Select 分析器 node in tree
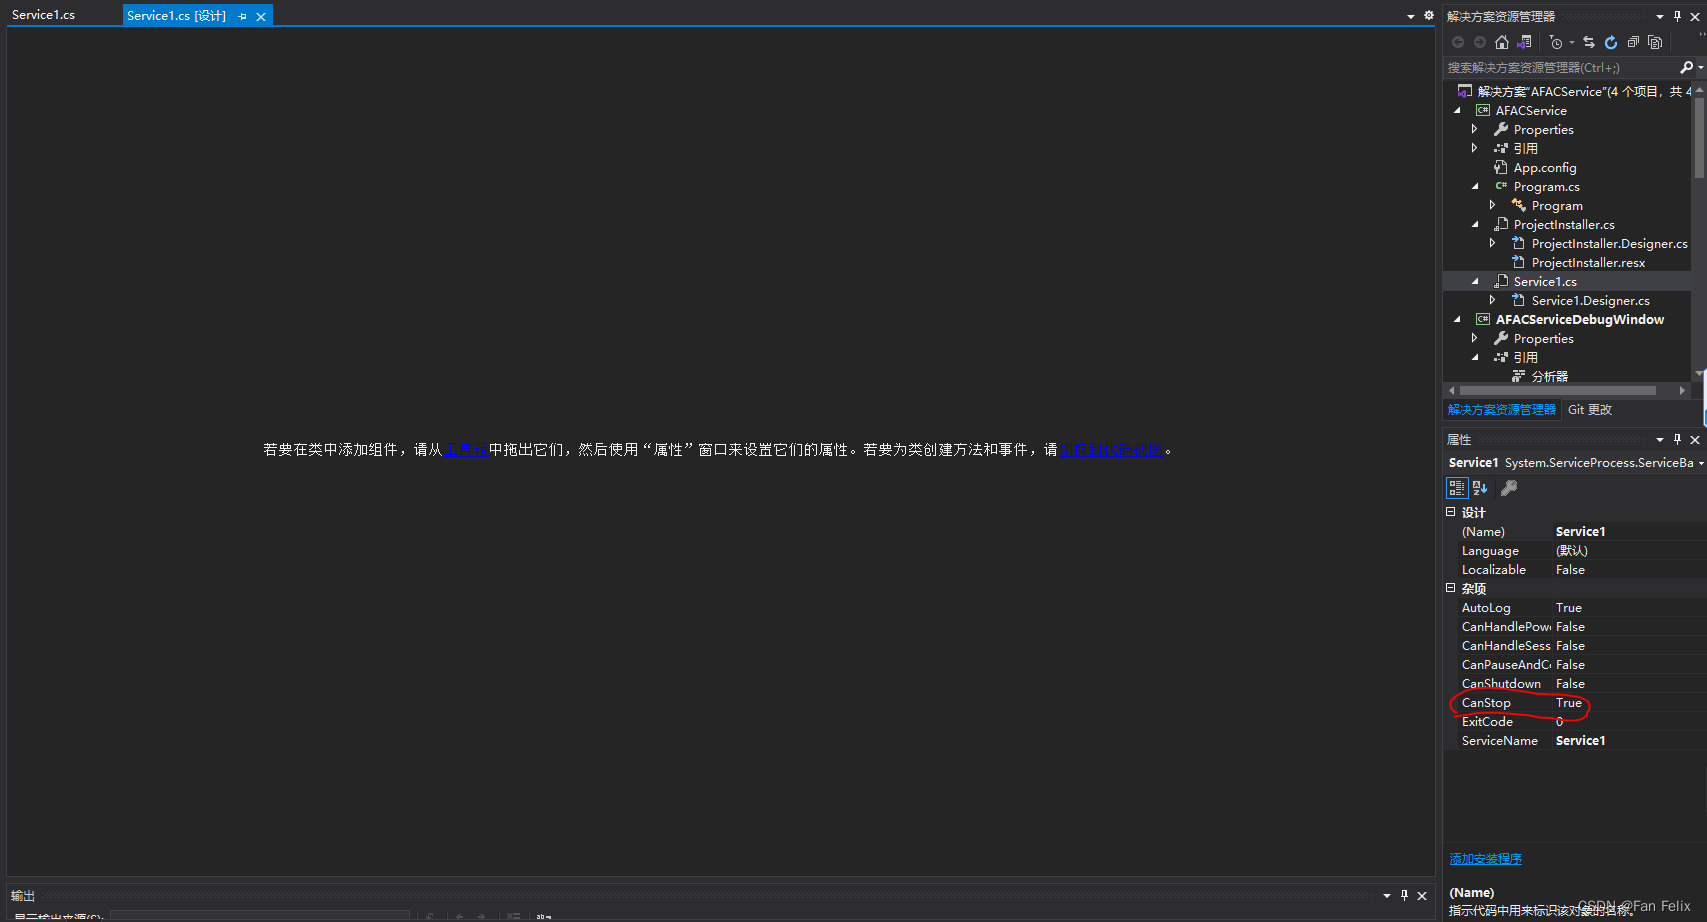Viewport: 1707px width, 922px height. (1549, 377)
